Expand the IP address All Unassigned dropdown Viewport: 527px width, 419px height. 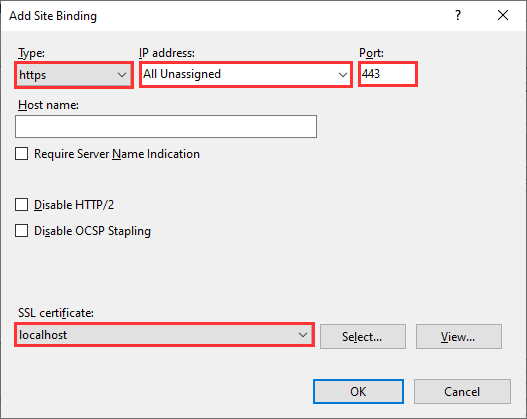coord(246,74)
